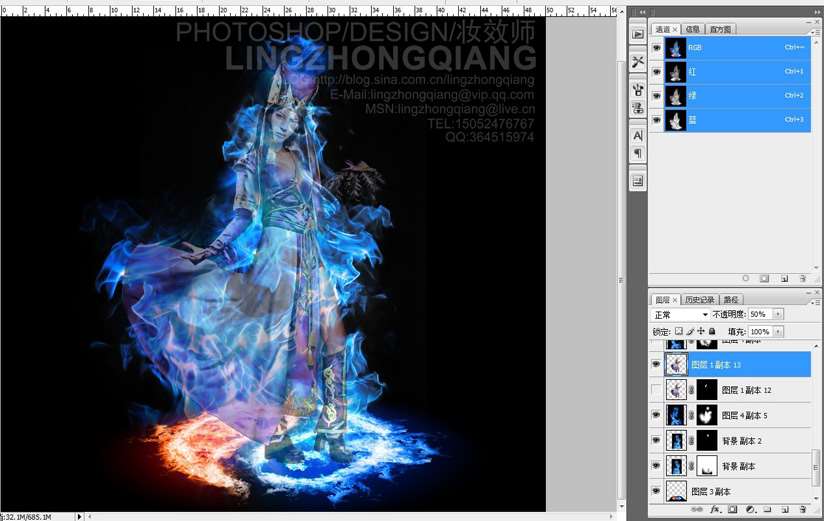
Task: Click the Layers panel scrollbar thumb
Action: (x=816, y=468)
